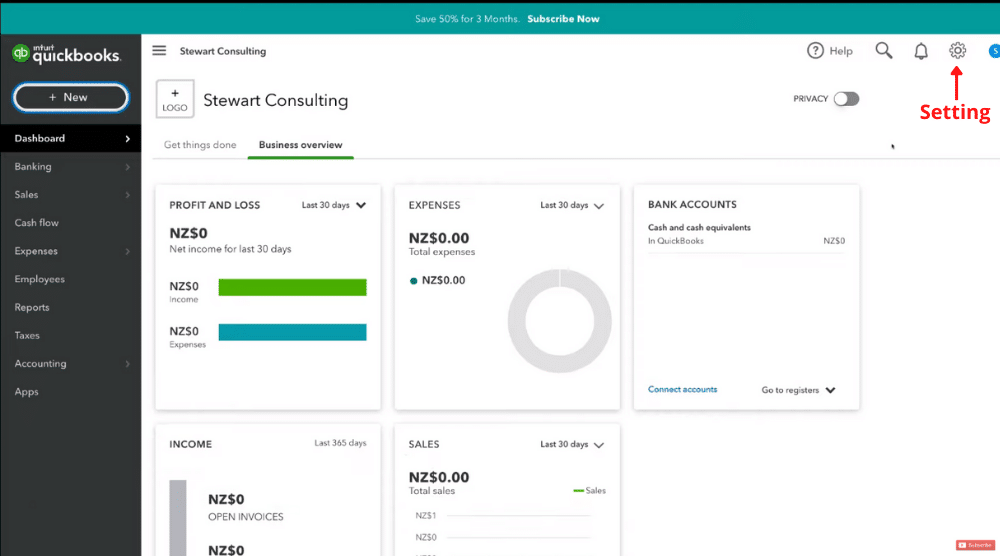Screen dimensions: 1000x556
Task: Click Net income for last 30 days
Action: point(230,249)
